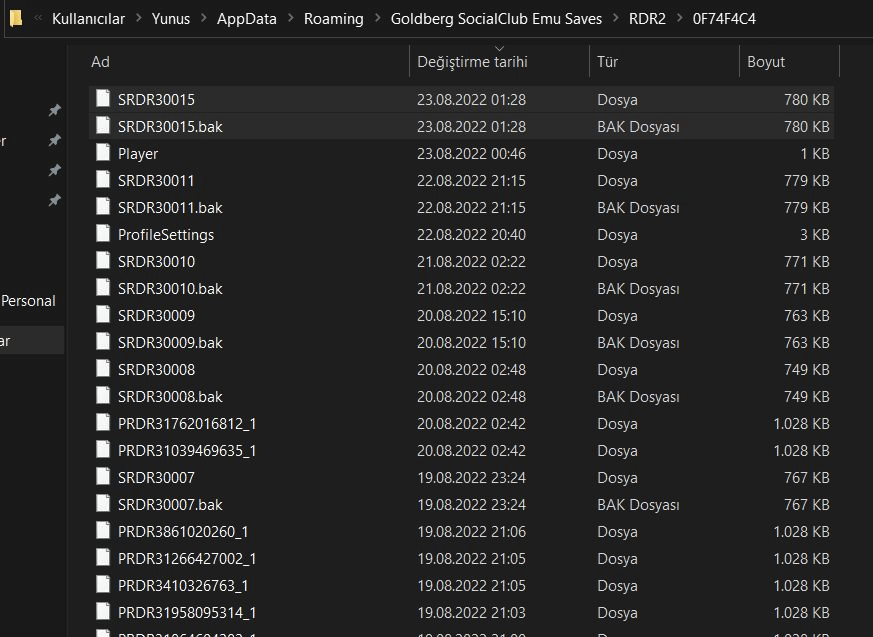This screenshot has width=873, height=637.
Task: Go to Yunus folder in the breadcrumb
Action: [171, 19]
